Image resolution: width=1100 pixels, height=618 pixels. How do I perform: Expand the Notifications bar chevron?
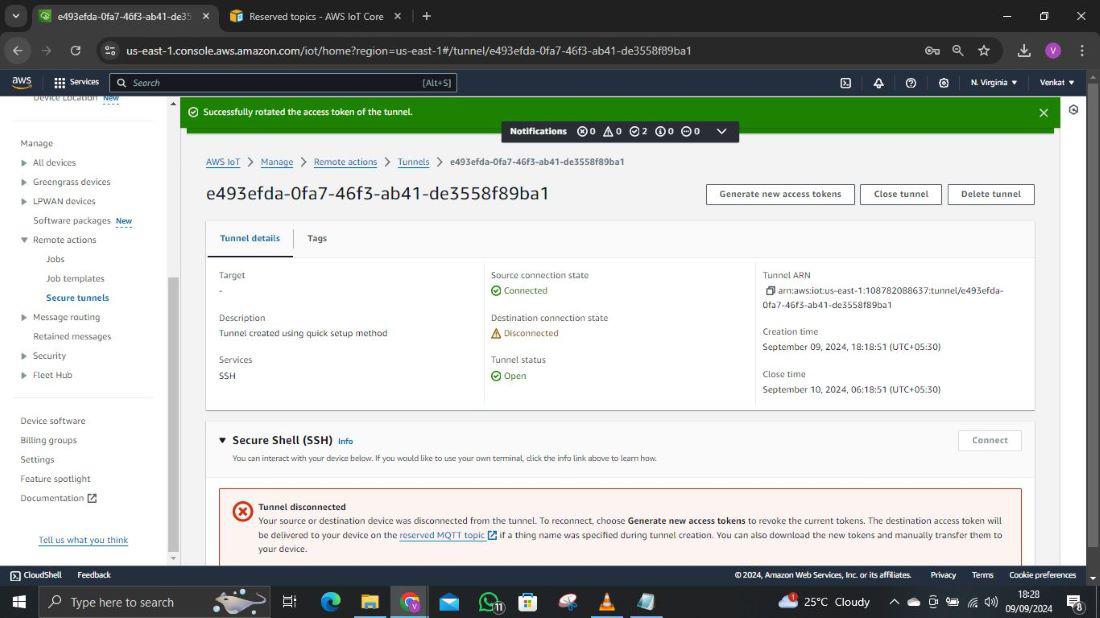pyautogui.click(x=721, y=131)
